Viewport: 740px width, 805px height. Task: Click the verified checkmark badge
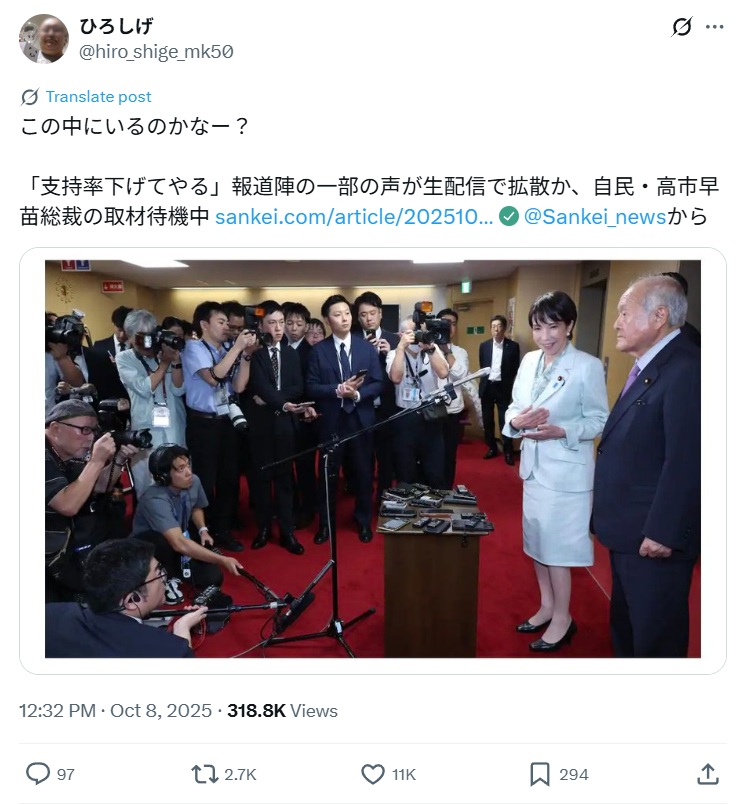[509, 216]
